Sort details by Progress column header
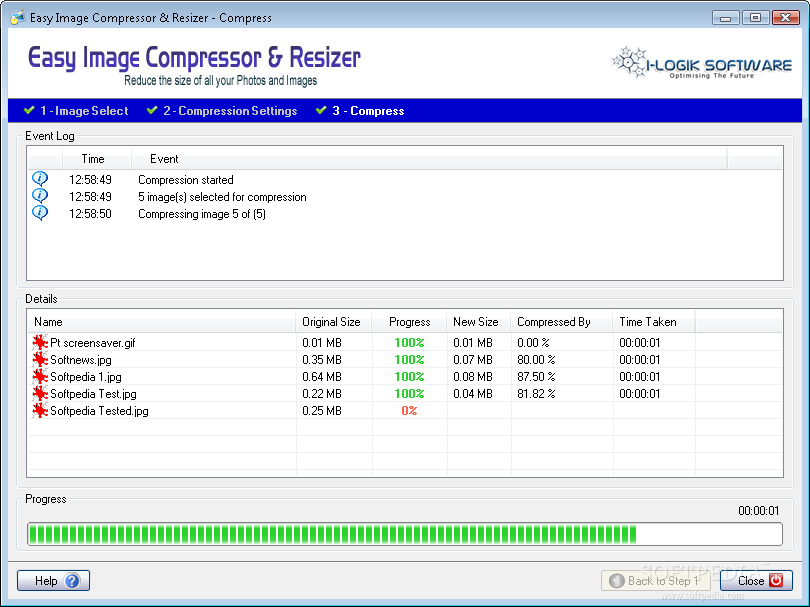 (409, 322)
